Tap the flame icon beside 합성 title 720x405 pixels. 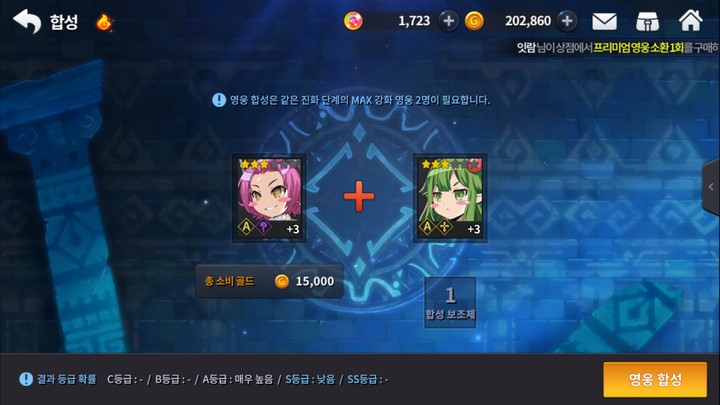click(104, 22)
